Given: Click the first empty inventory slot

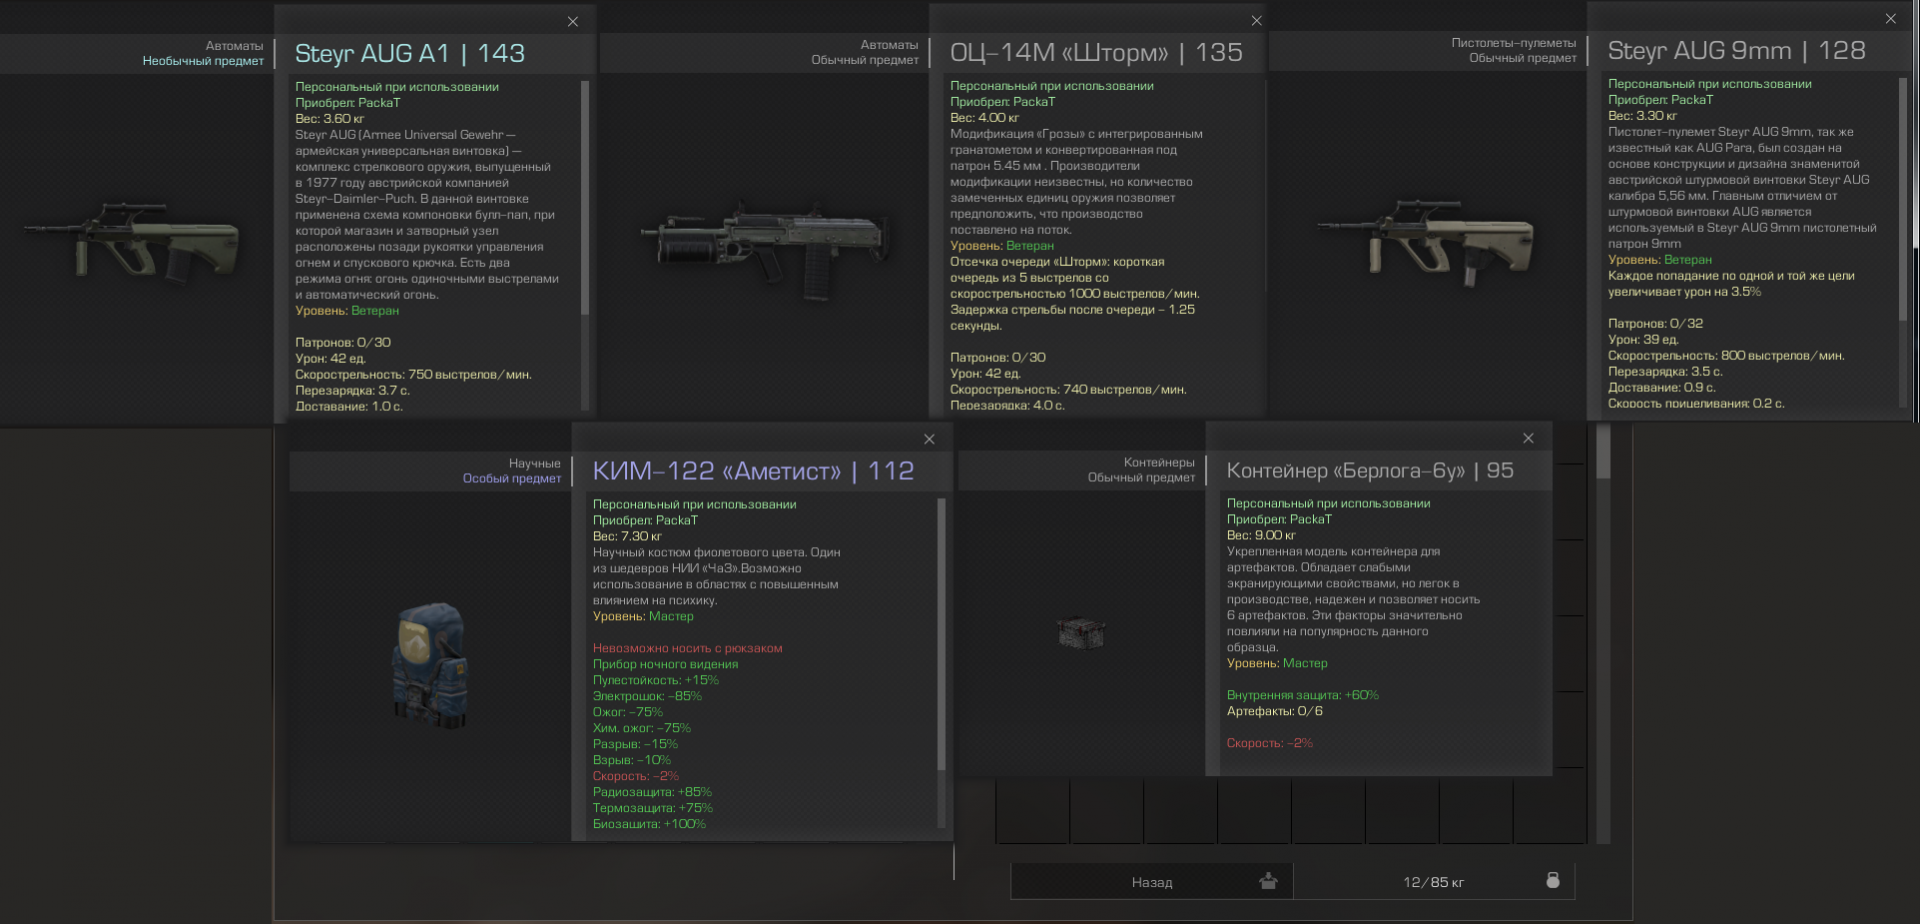Looking at the screenshot, I should (1032, 812).
